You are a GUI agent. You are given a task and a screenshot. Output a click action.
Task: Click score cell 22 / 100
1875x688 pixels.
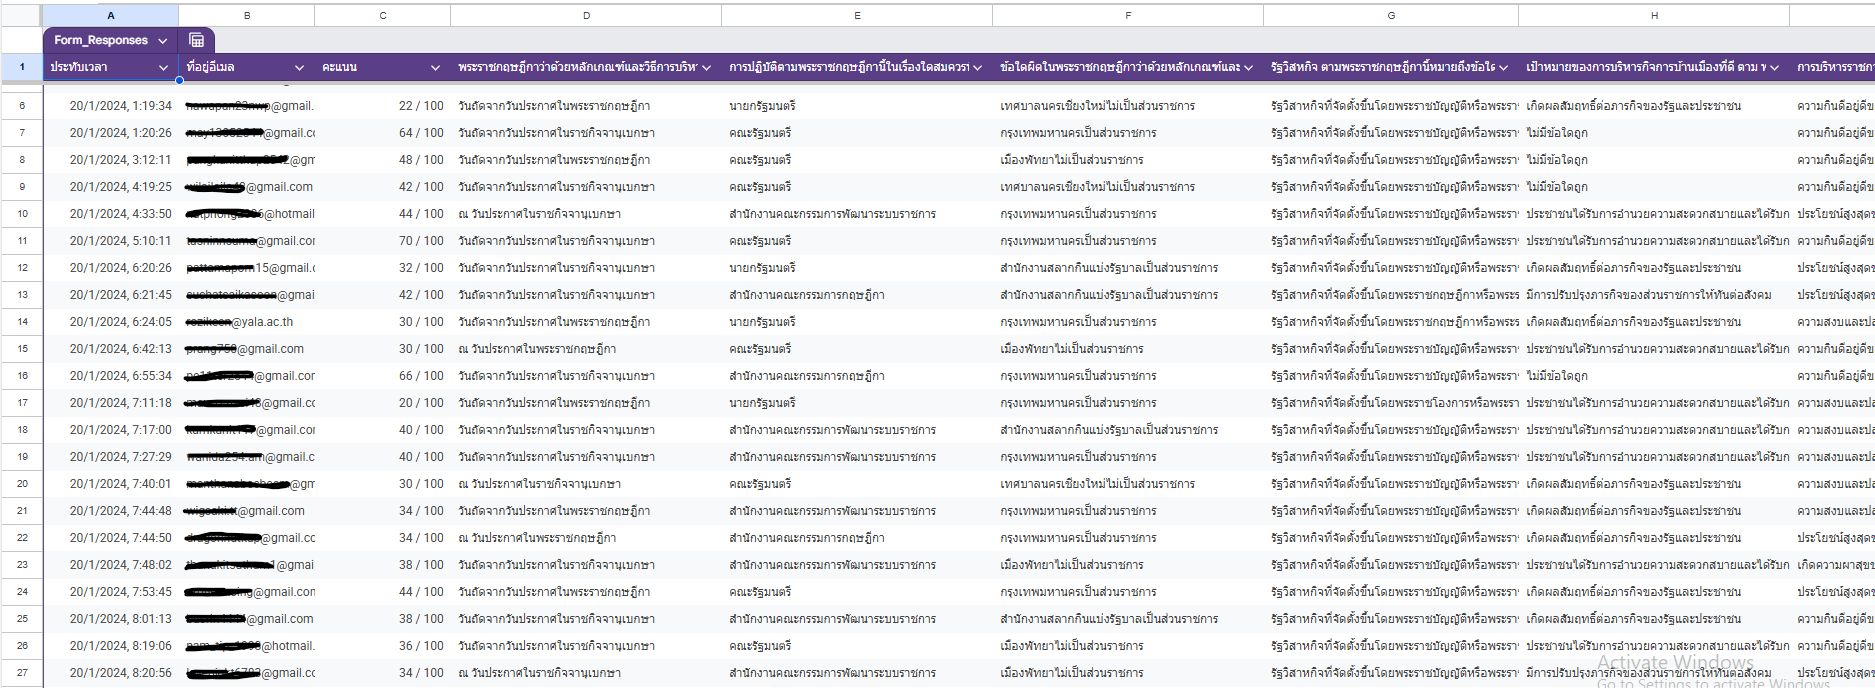pos(383,105)
